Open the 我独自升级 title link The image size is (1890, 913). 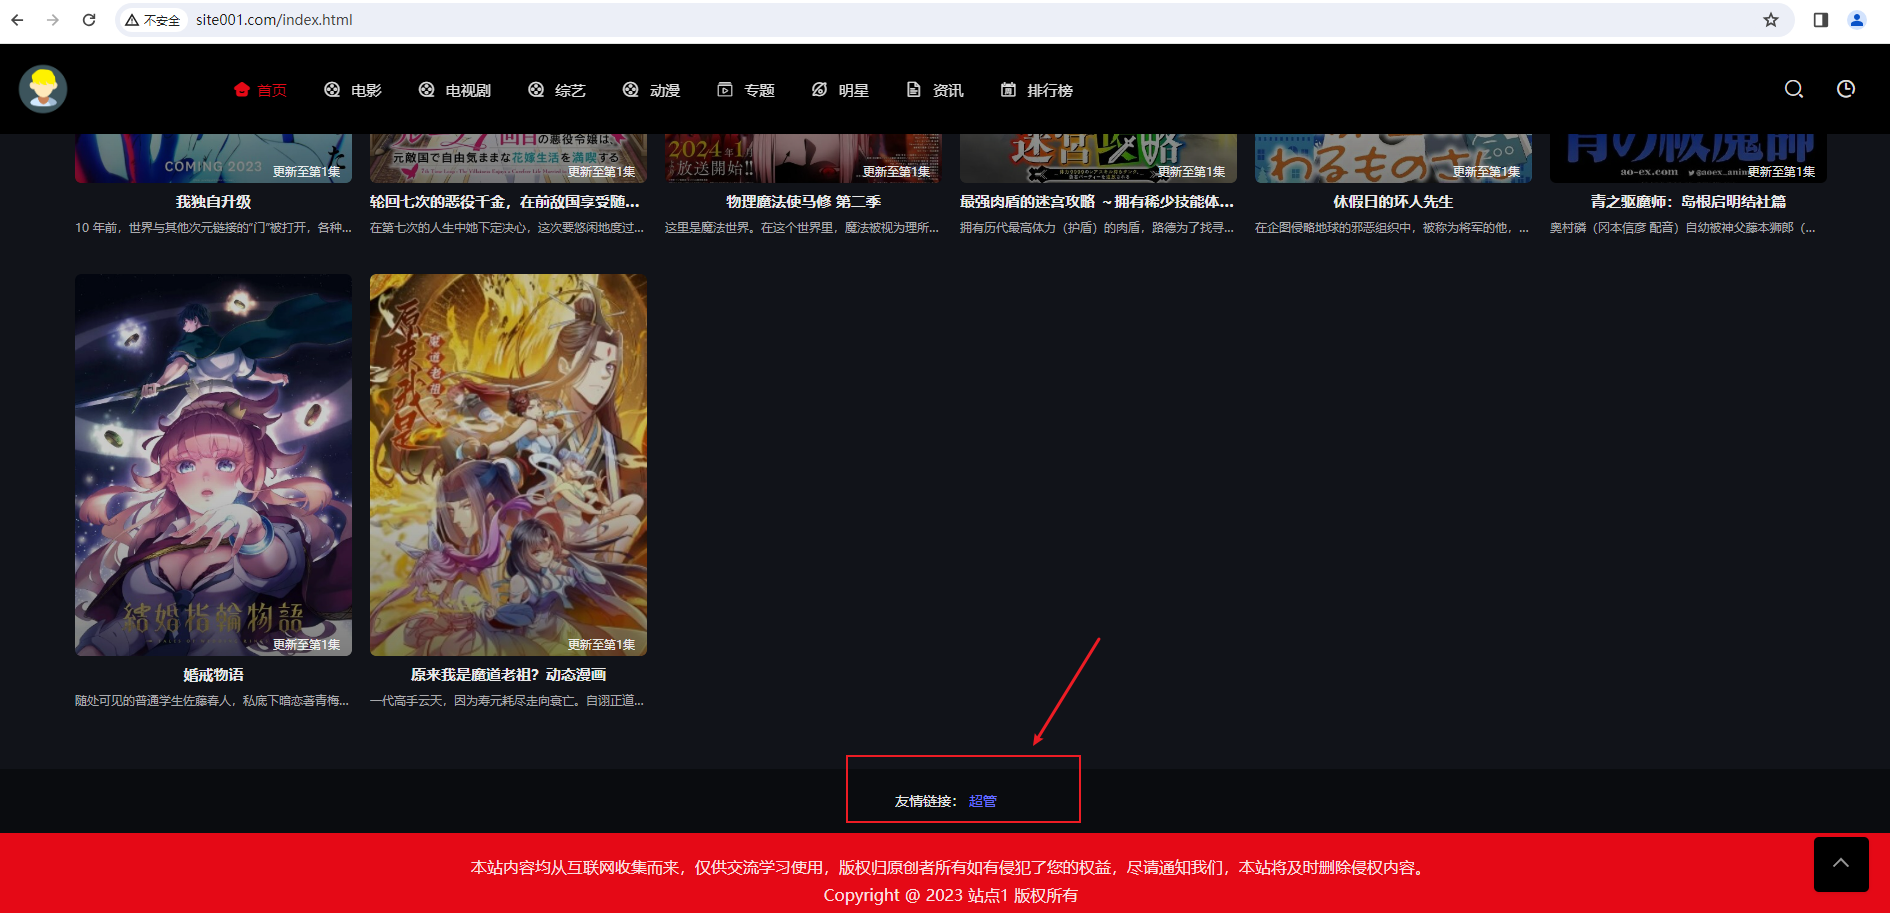click(x=213, y=202)
